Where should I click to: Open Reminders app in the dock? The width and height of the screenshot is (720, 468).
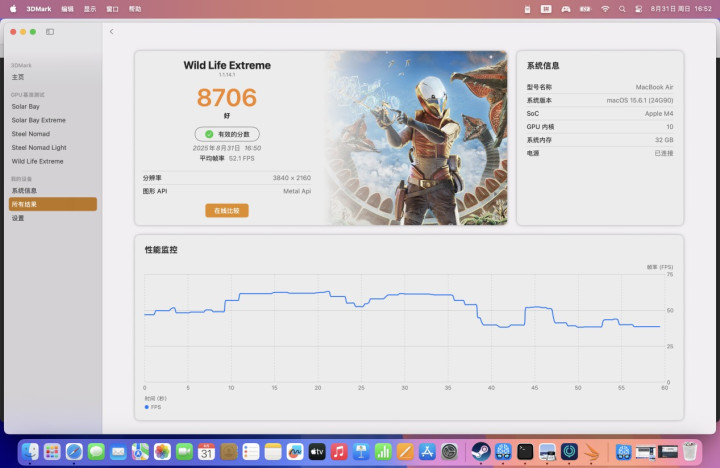point(251,452)
